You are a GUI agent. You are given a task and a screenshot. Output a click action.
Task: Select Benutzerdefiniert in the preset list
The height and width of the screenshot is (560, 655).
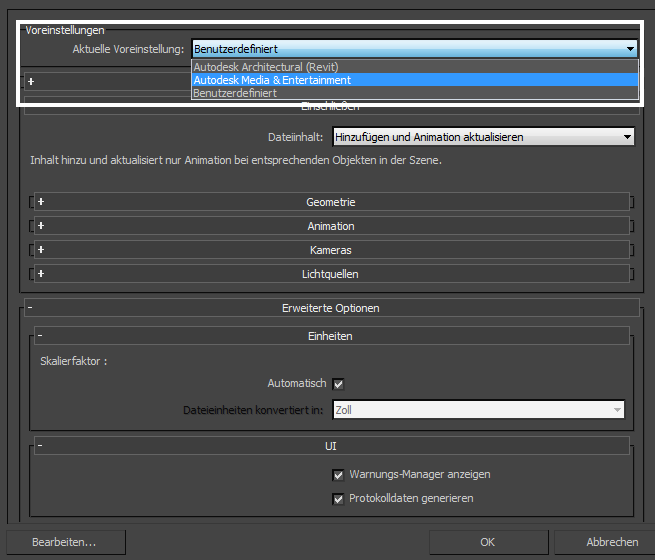pos(415,93)
